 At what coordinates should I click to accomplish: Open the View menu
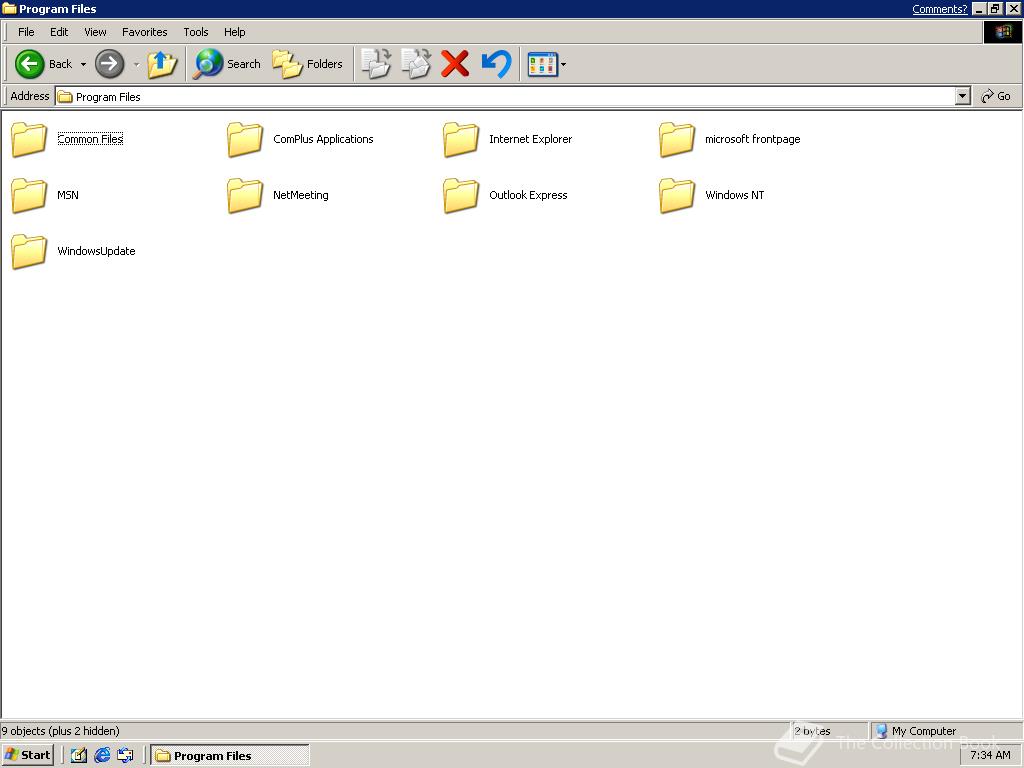tap(95, 32)
